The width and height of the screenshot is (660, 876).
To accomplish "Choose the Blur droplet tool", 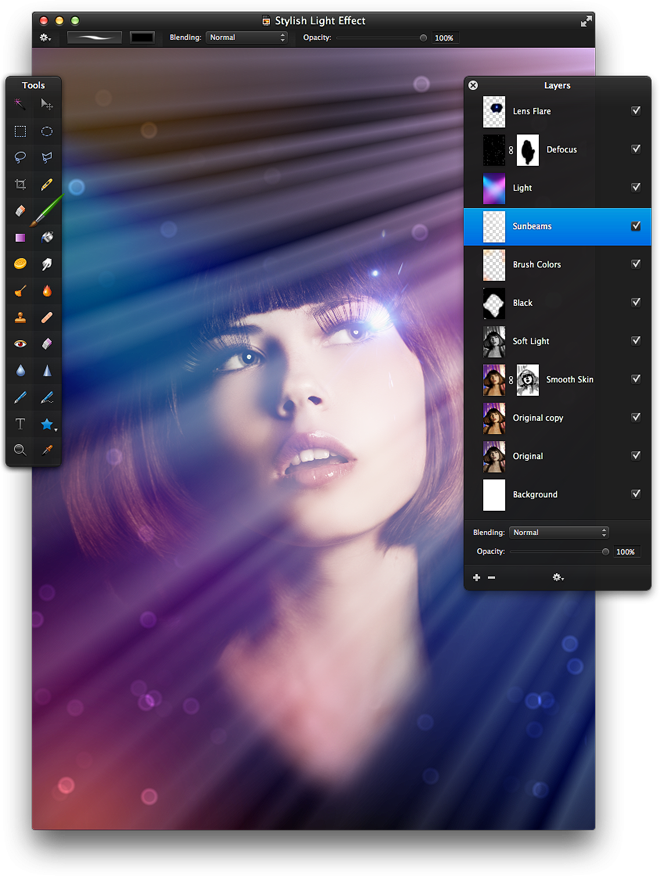I will pos(20,370).
